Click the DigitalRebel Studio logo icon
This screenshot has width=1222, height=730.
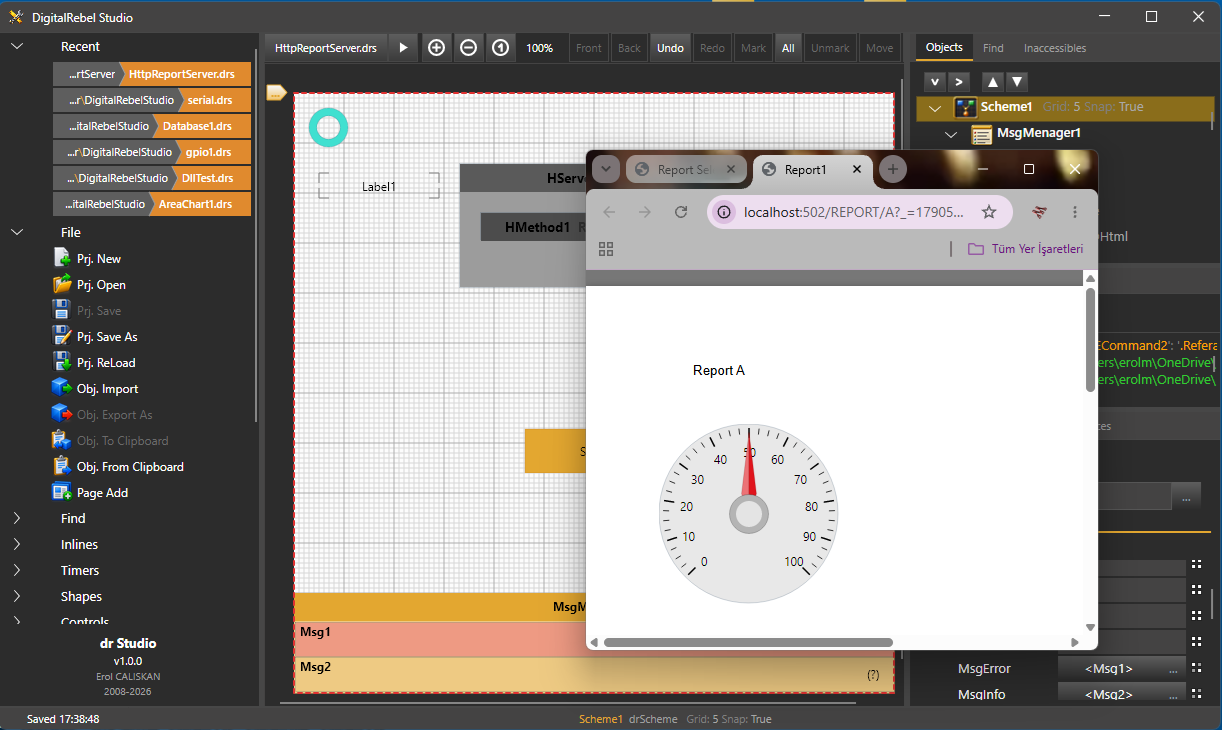[x=16, y=17]
